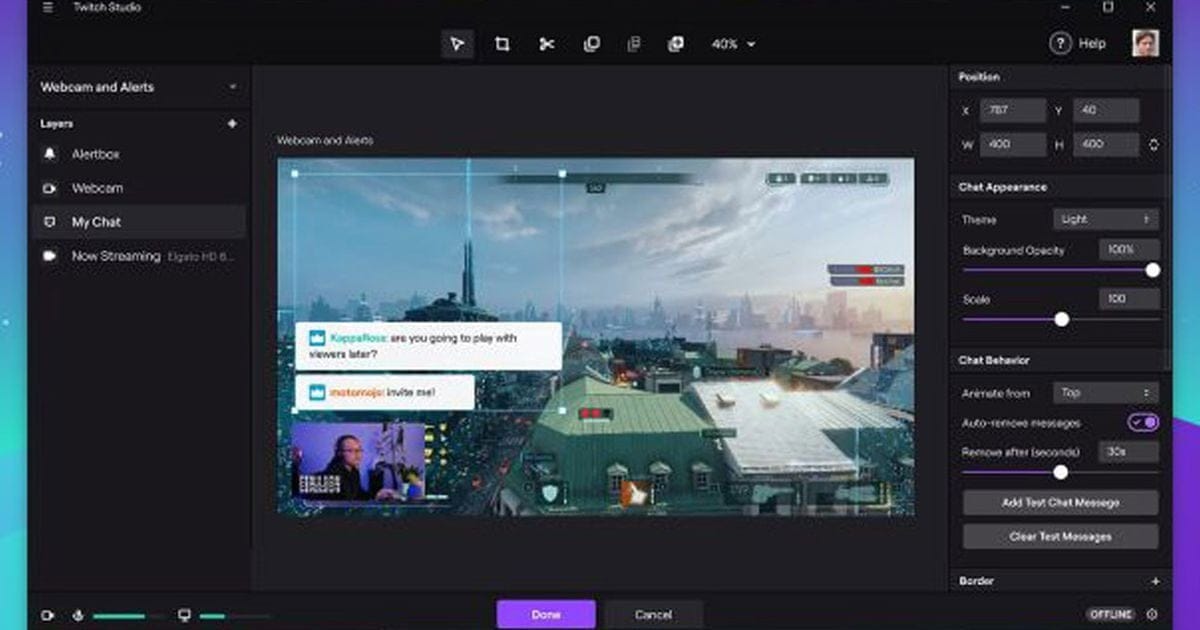Click the duplicate layer toolbar icon

point(591,44)
